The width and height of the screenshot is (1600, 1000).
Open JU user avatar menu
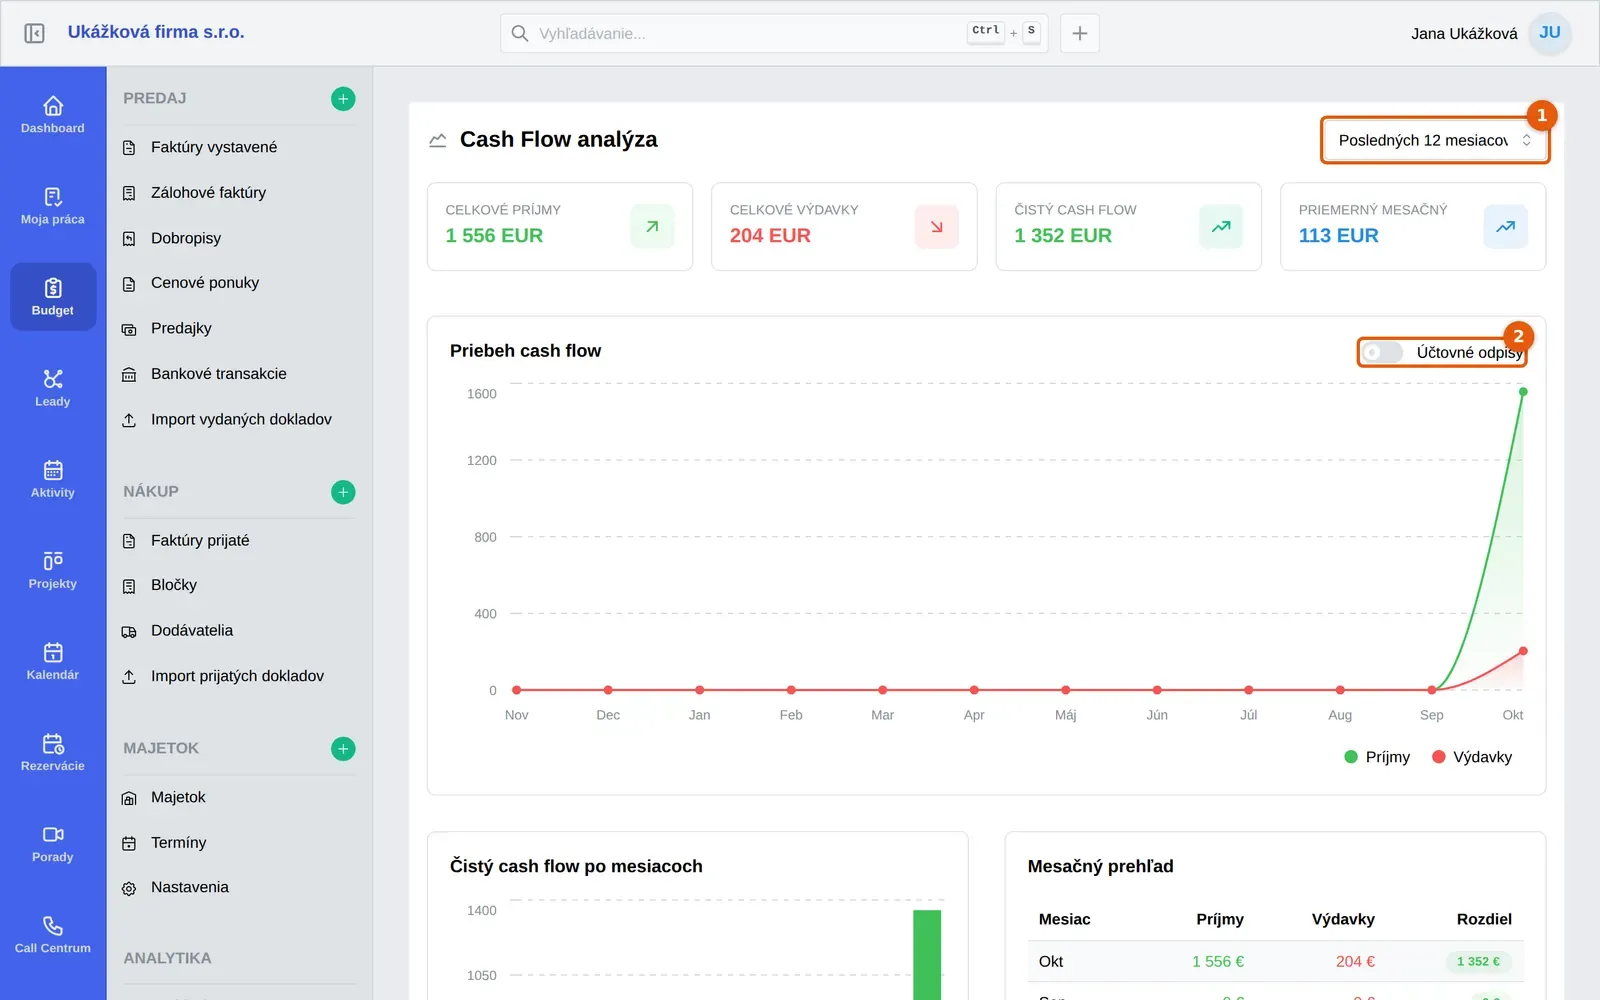pos(1550,33)
